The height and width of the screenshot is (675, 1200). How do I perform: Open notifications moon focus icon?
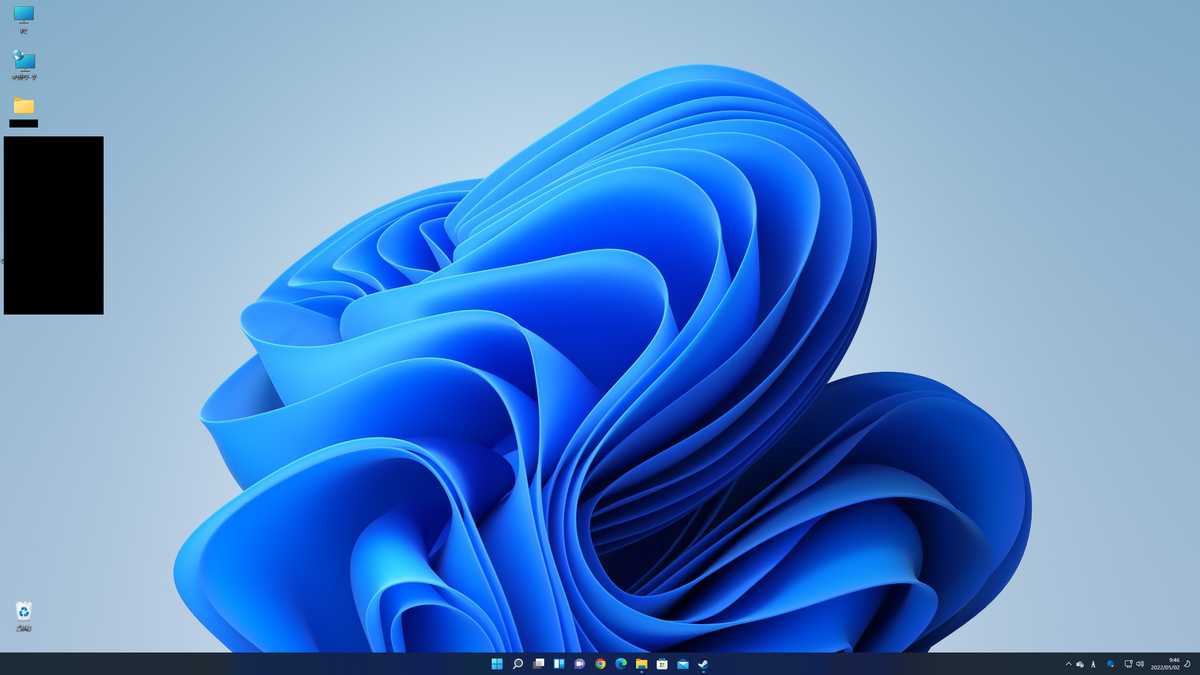1188,664
